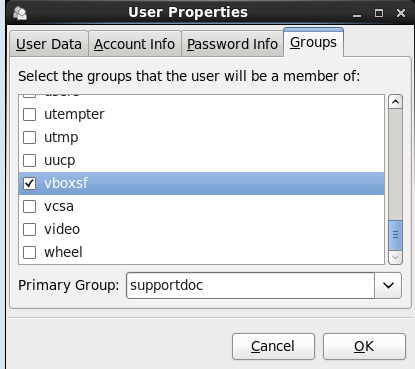Screen dimensions: 415x369
Task: Open the Account Info tab
Action: 134,44
